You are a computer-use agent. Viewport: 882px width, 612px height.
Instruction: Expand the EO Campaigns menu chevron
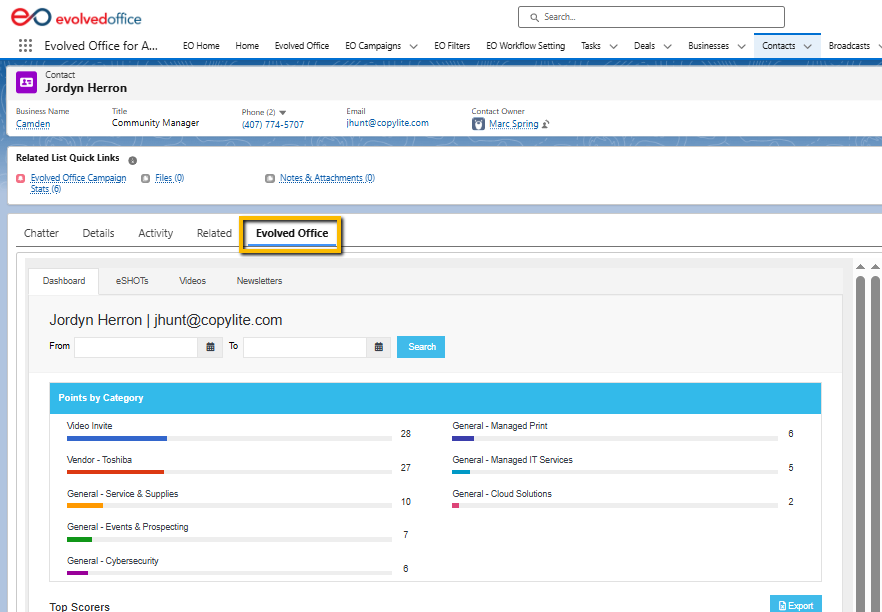[413, 47]
